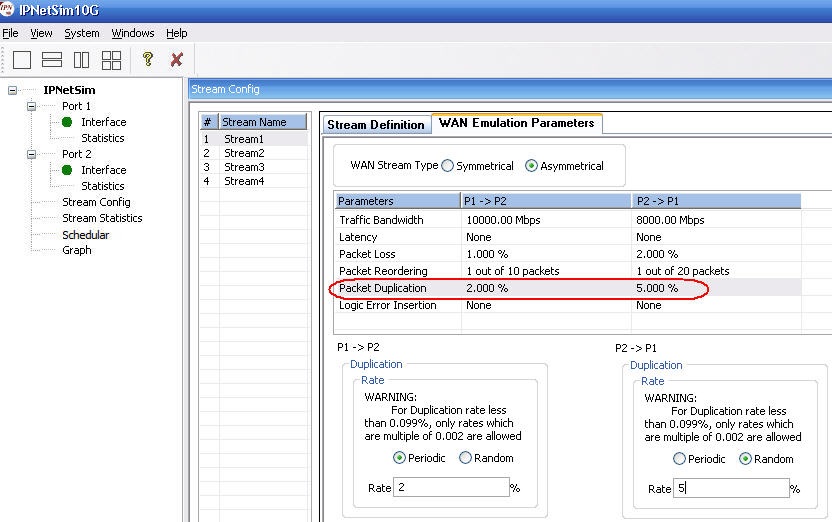Select Port 2 in the tree

click(x=76, y=154)
